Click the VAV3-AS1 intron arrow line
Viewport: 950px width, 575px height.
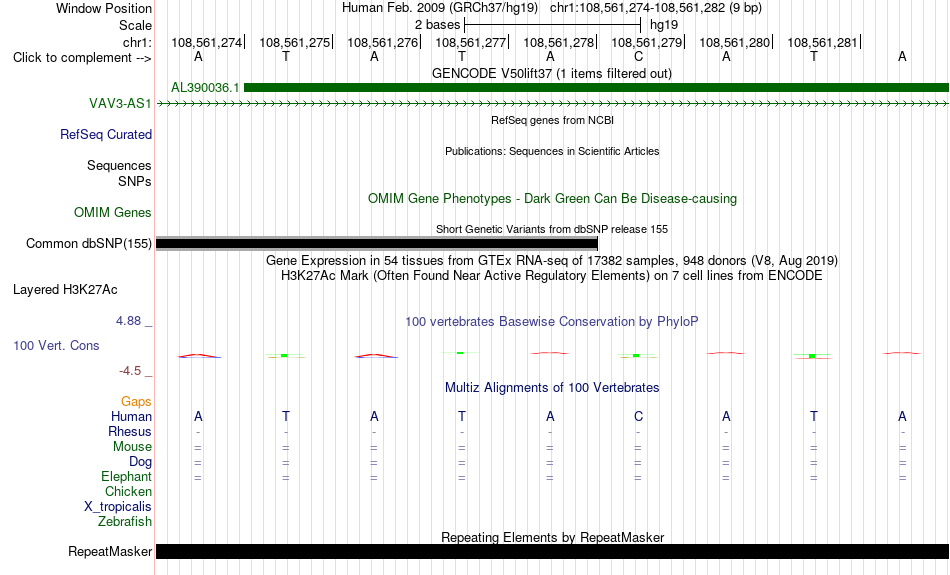[x=553, y=104]
